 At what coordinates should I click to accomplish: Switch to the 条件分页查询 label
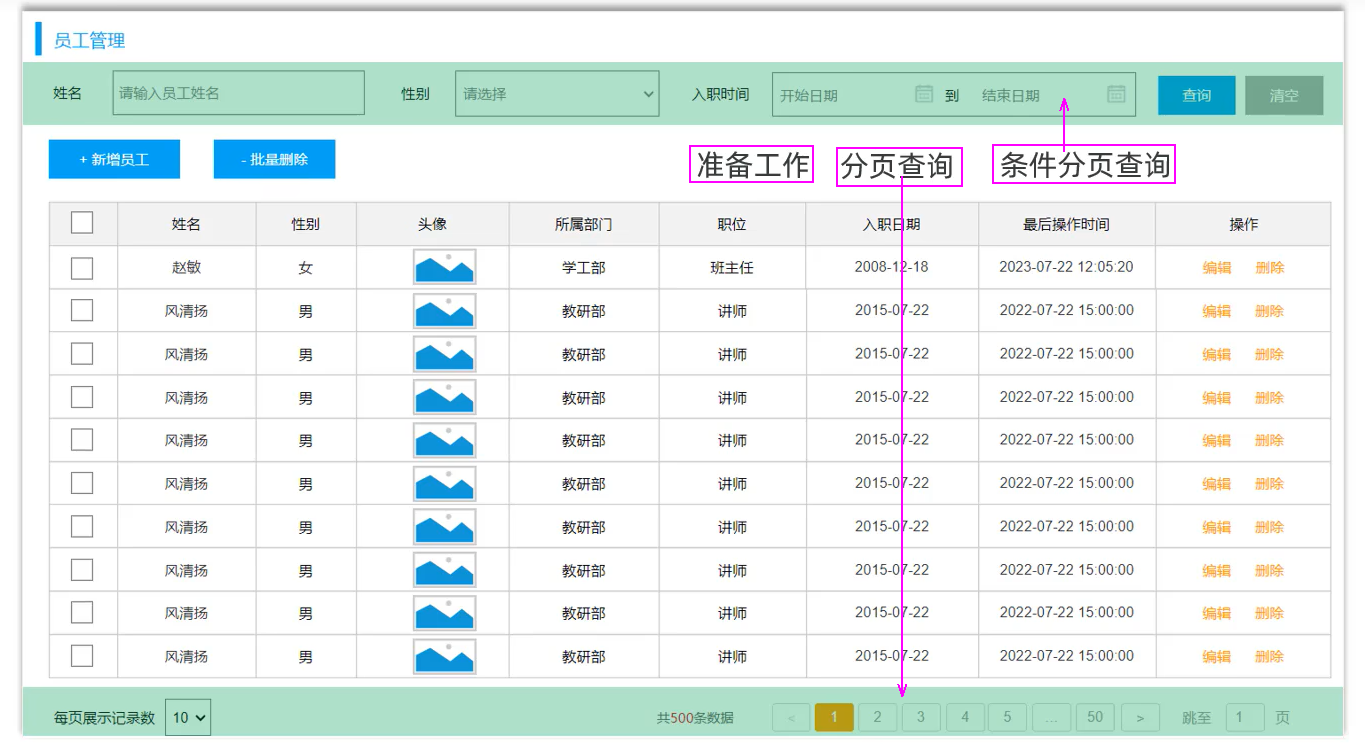point(1084,165)
